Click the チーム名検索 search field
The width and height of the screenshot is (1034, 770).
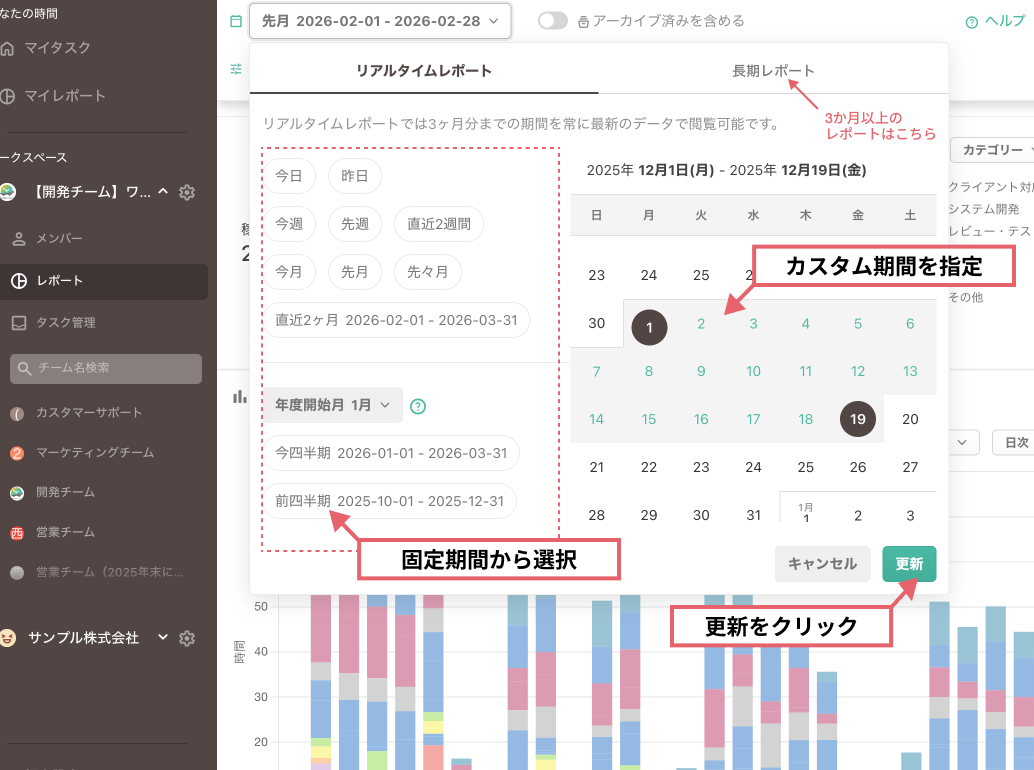[105, 369]
